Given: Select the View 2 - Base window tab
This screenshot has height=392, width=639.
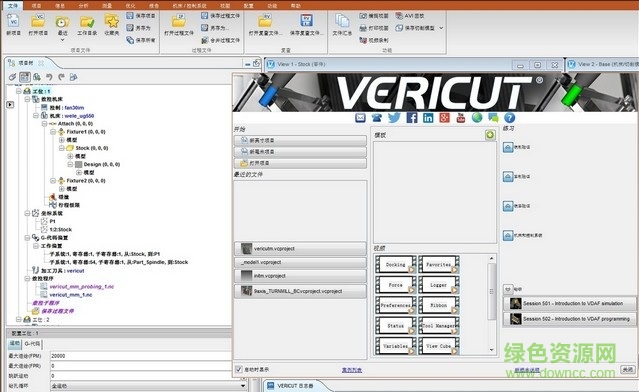Looking at the screenshot, I should pos(604,64).
